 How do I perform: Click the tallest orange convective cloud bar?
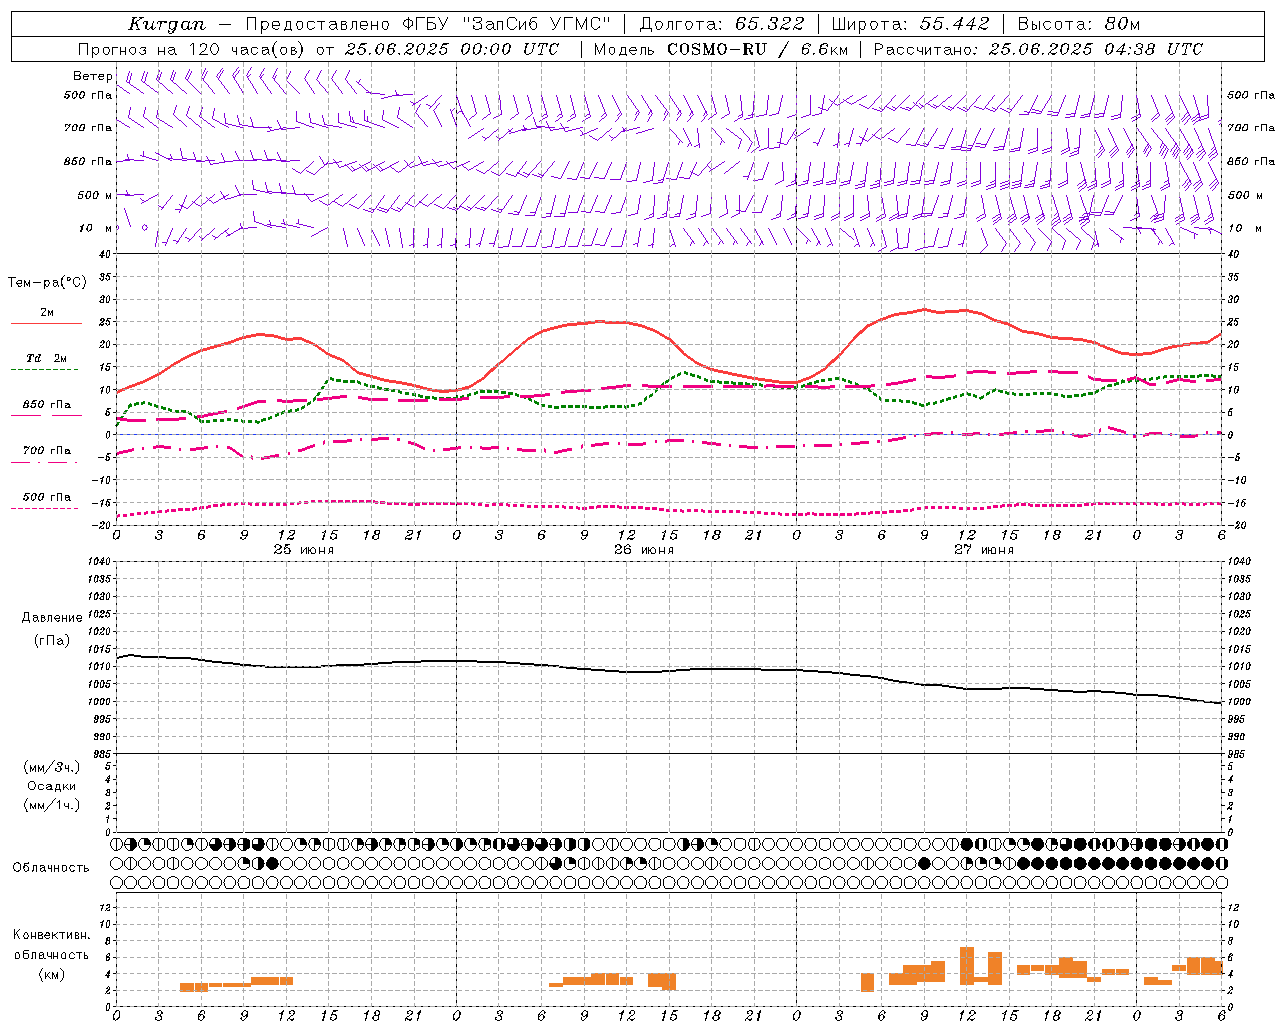967,966
